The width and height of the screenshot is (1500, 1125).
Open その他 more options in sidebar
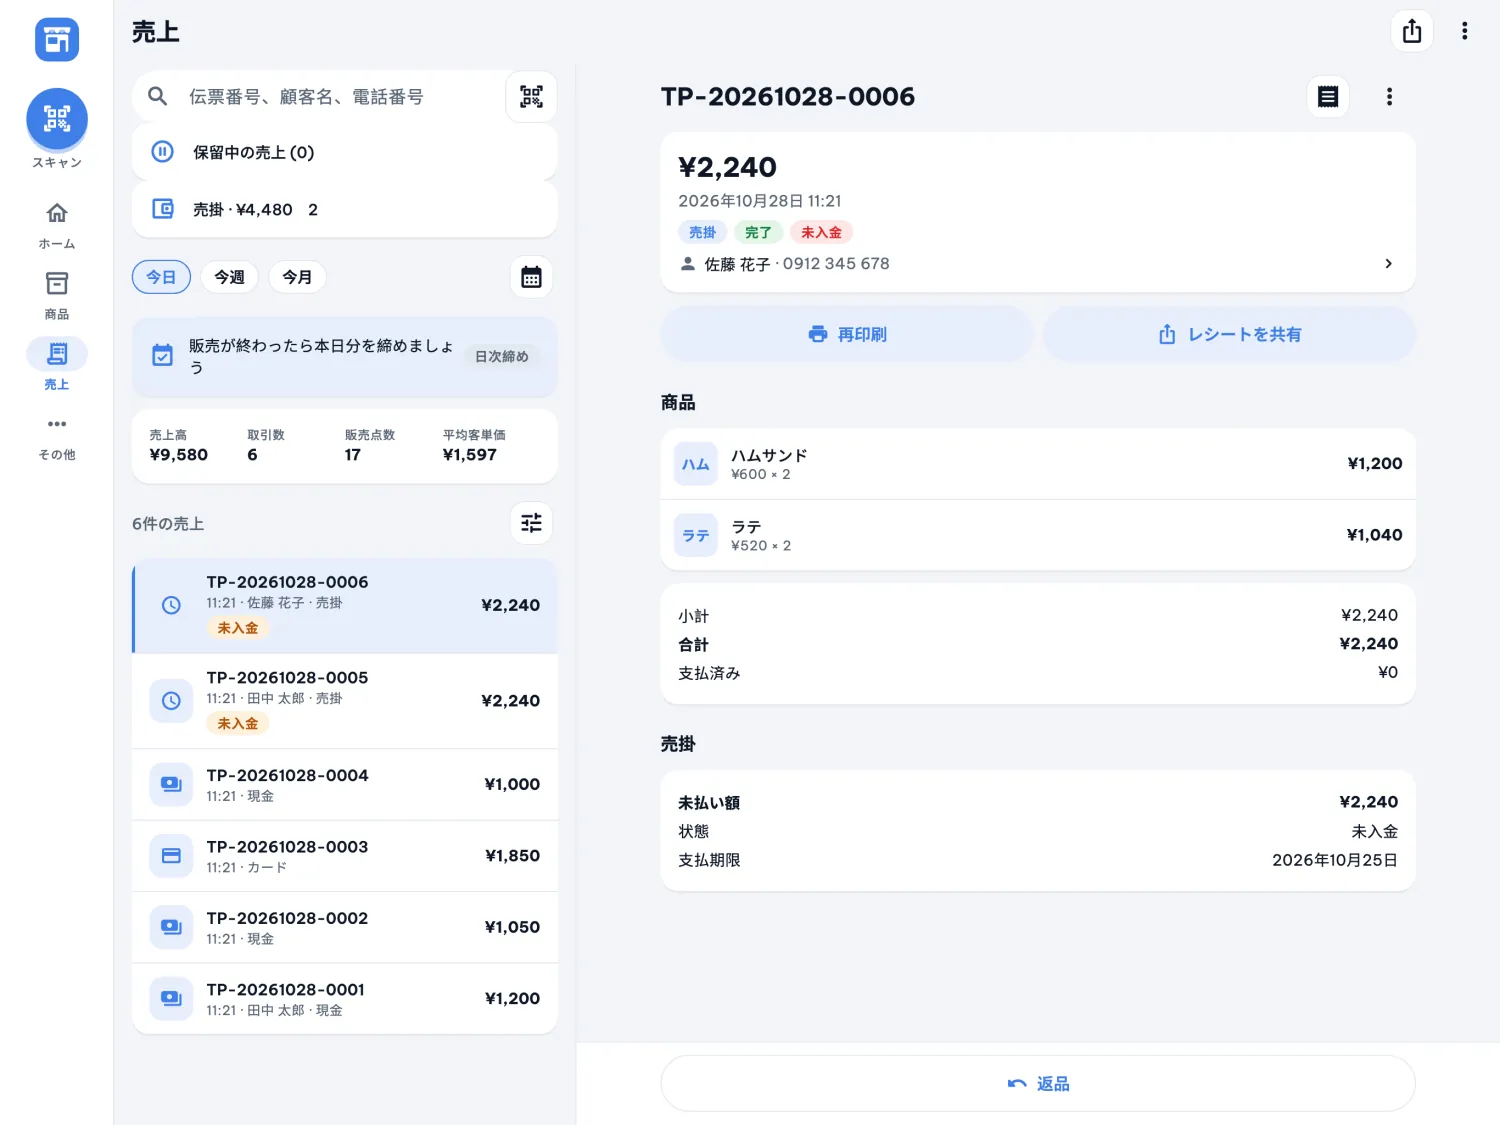(57, 438)
